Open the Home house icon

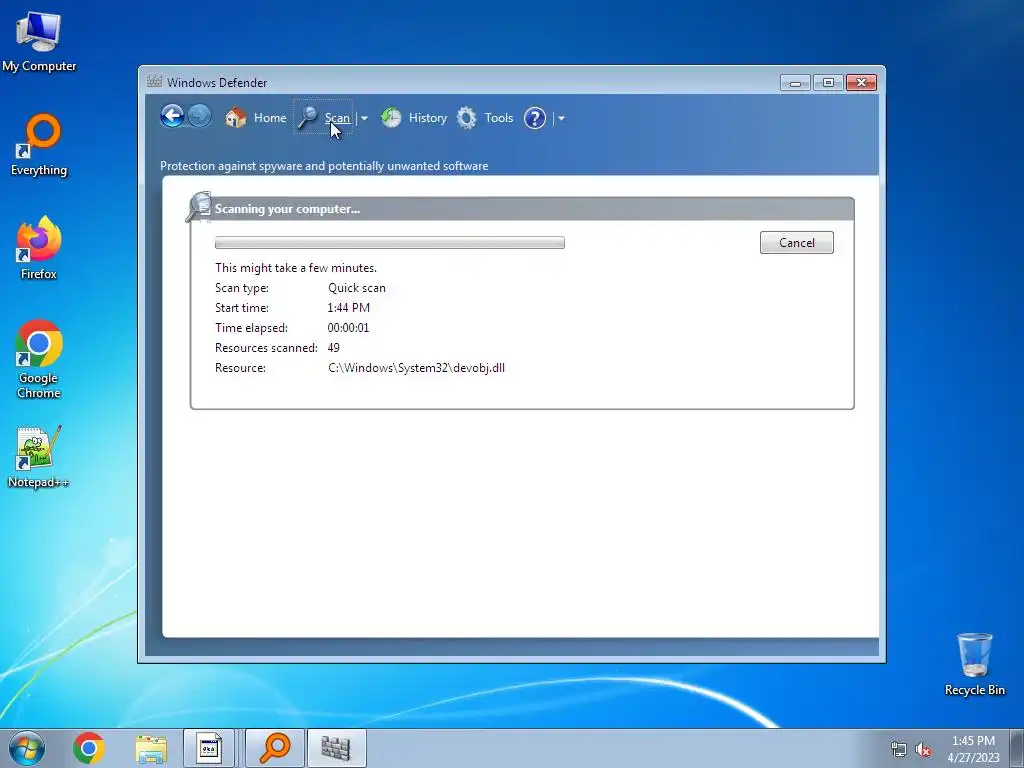(x=236, y=118)
